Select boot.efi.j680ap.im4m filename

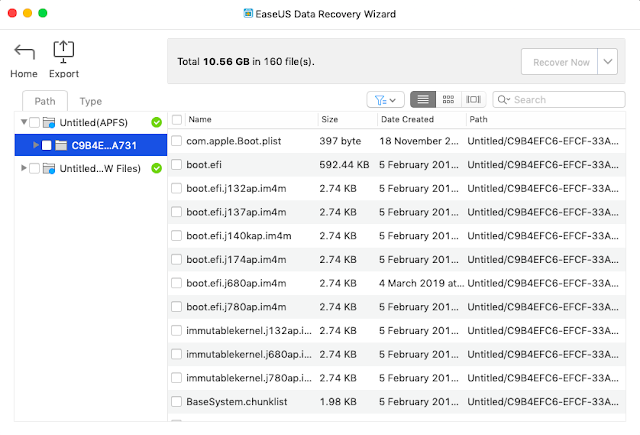[x=236, y=283]
